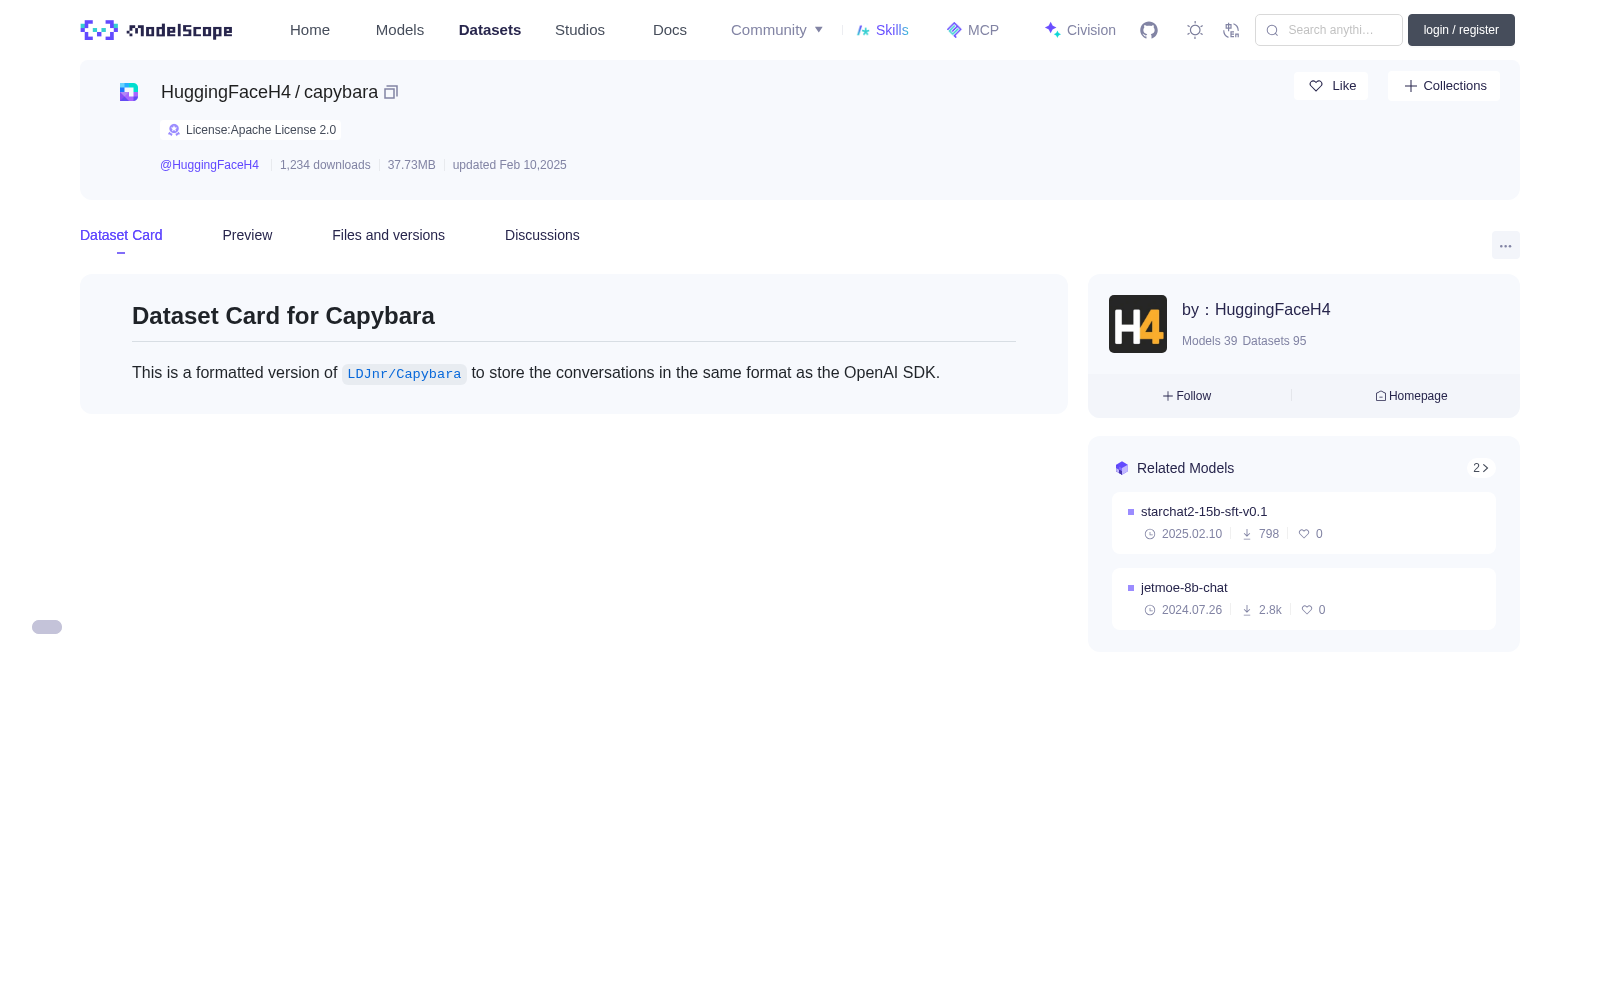Click the Civision star icon

[1052, 30]
